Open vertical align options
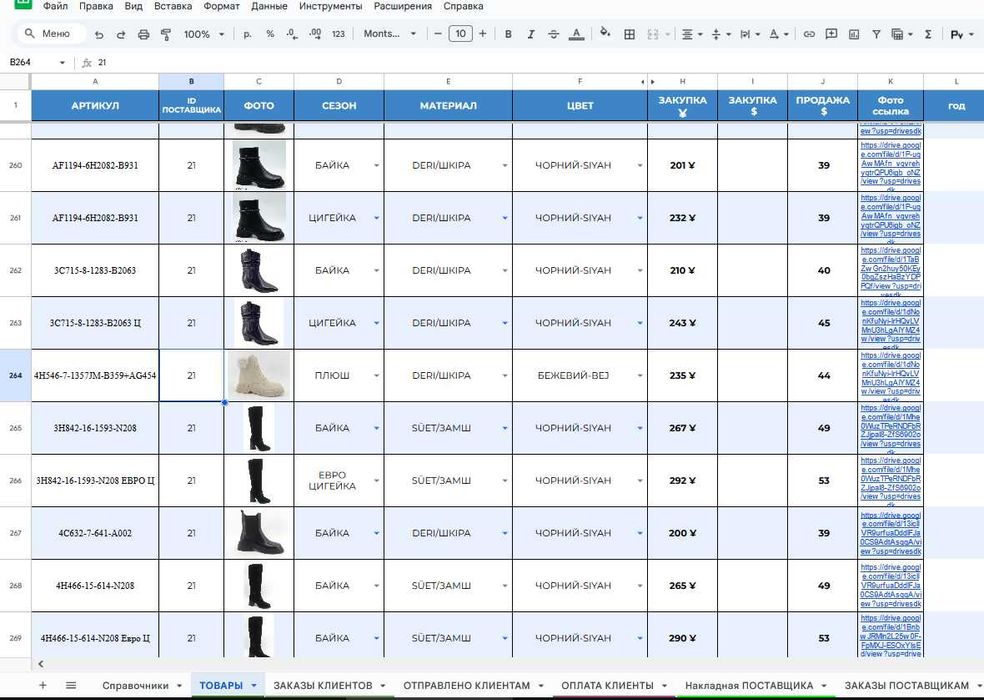Screen dimensions: 984x700 tap(720, 35)
